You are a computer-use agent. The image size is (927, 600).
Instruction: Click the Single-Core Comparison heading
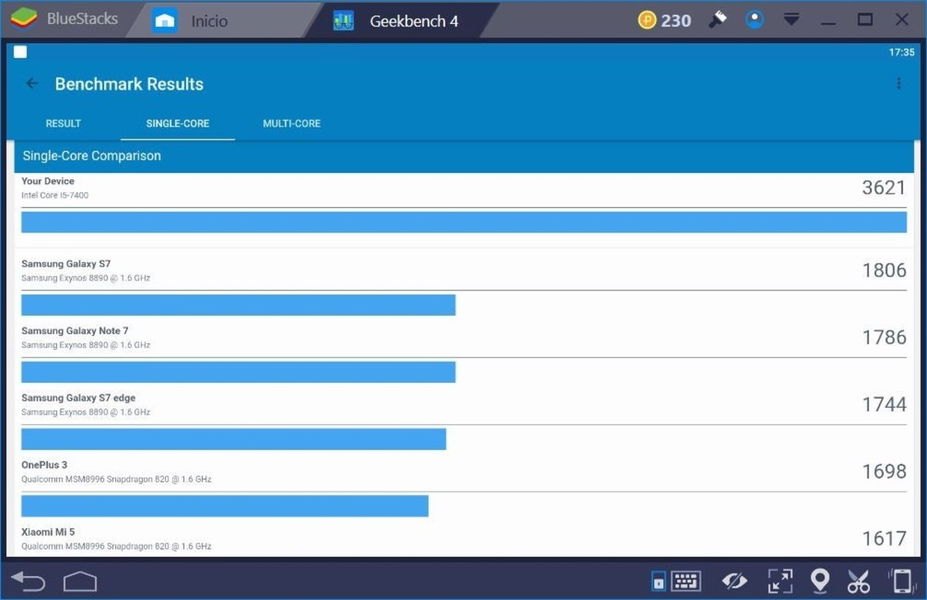92,155
